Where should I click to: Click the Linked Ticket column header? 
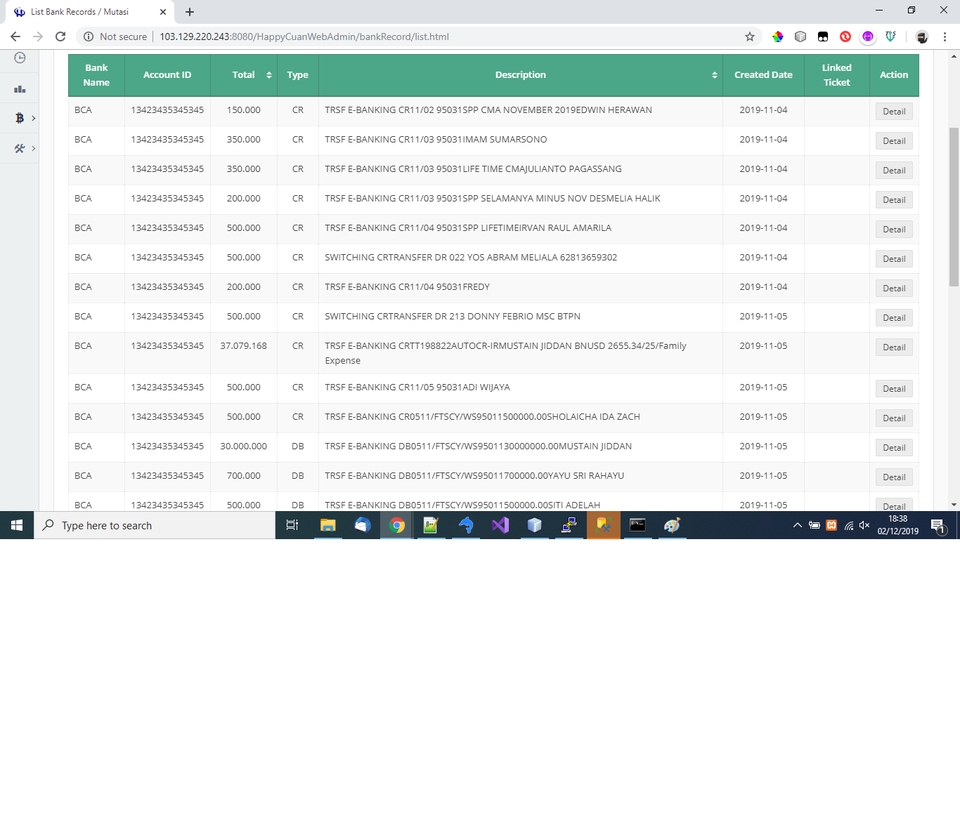pos(836,75)
